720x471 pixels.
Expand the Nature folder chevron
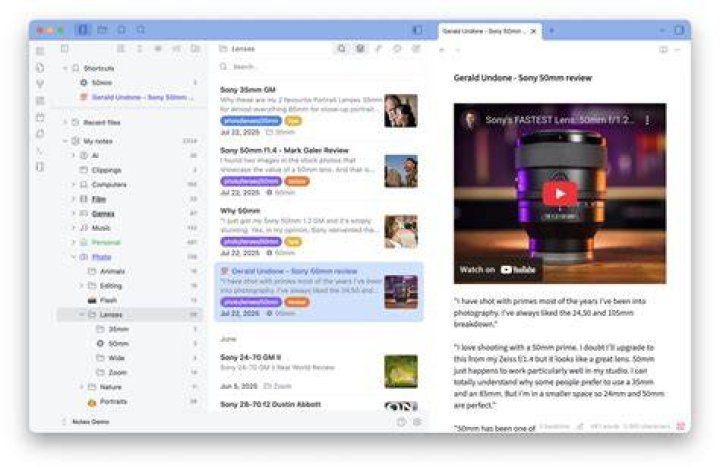82,387
